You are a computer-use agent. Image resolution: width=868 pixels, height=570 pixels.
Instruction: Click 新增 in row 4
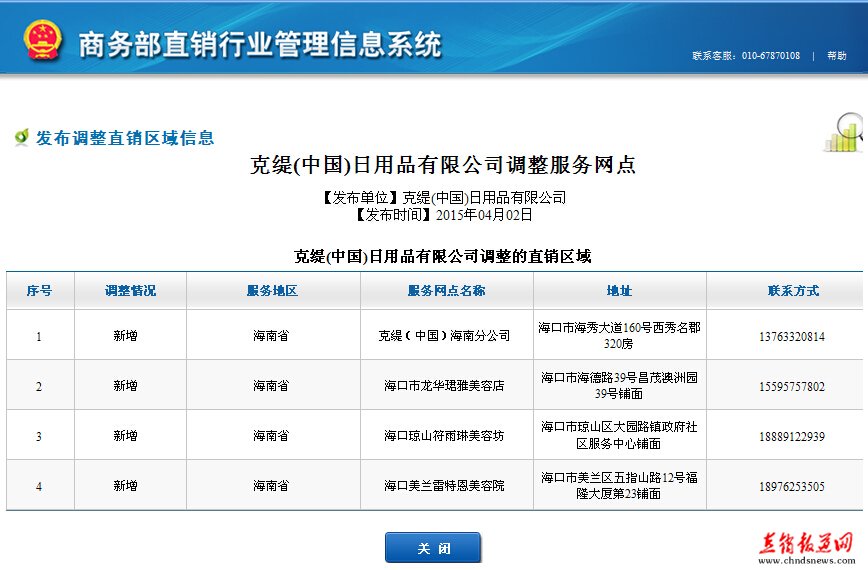click(x=125, y=485)
